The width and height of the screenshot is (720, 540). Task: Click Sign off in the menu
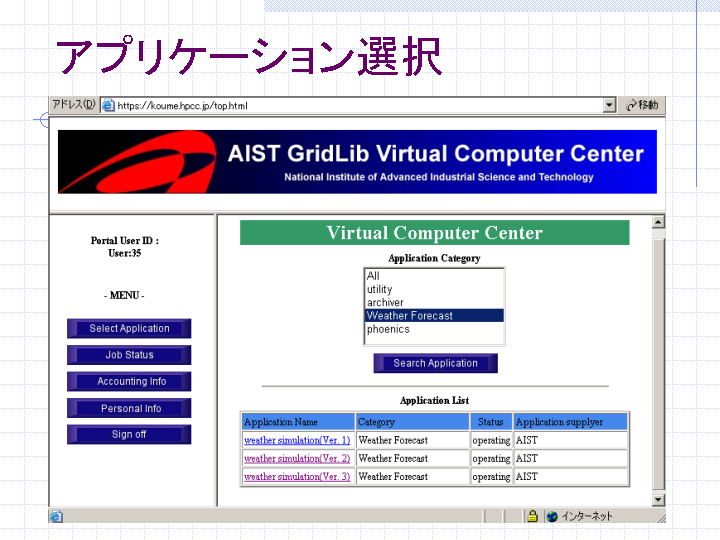click(129, 434)
